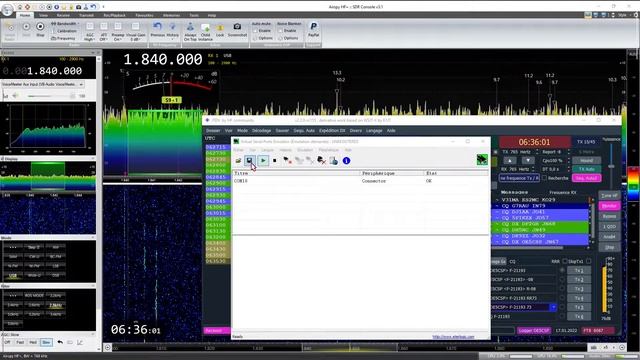This screenshot has height=360, width=640.
Task: Open the Langage menu in the JTDX window
Action: tap(374, 131)
